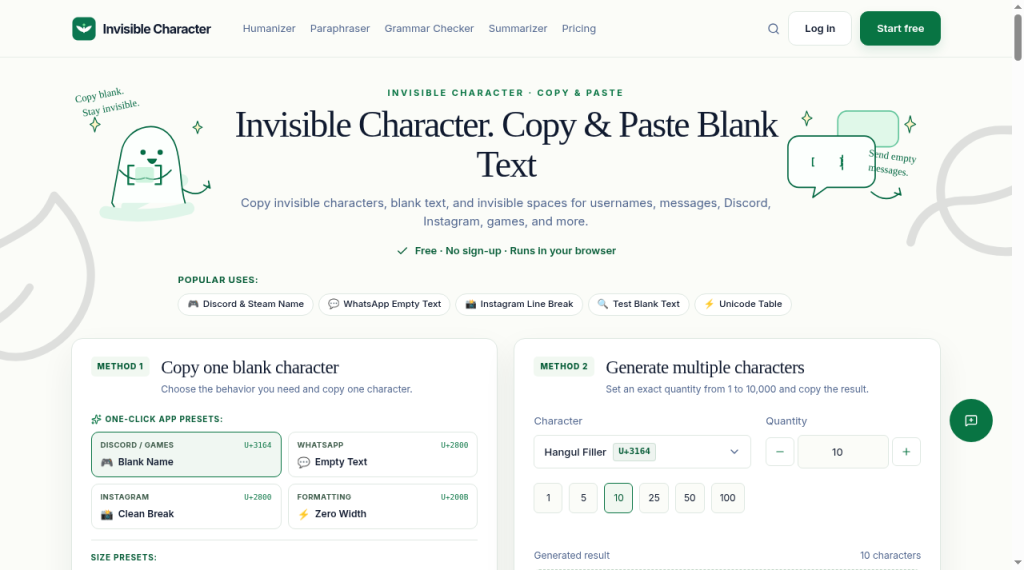Set quantity preset to 25
1024x570 pixels.
coord(654,498)
